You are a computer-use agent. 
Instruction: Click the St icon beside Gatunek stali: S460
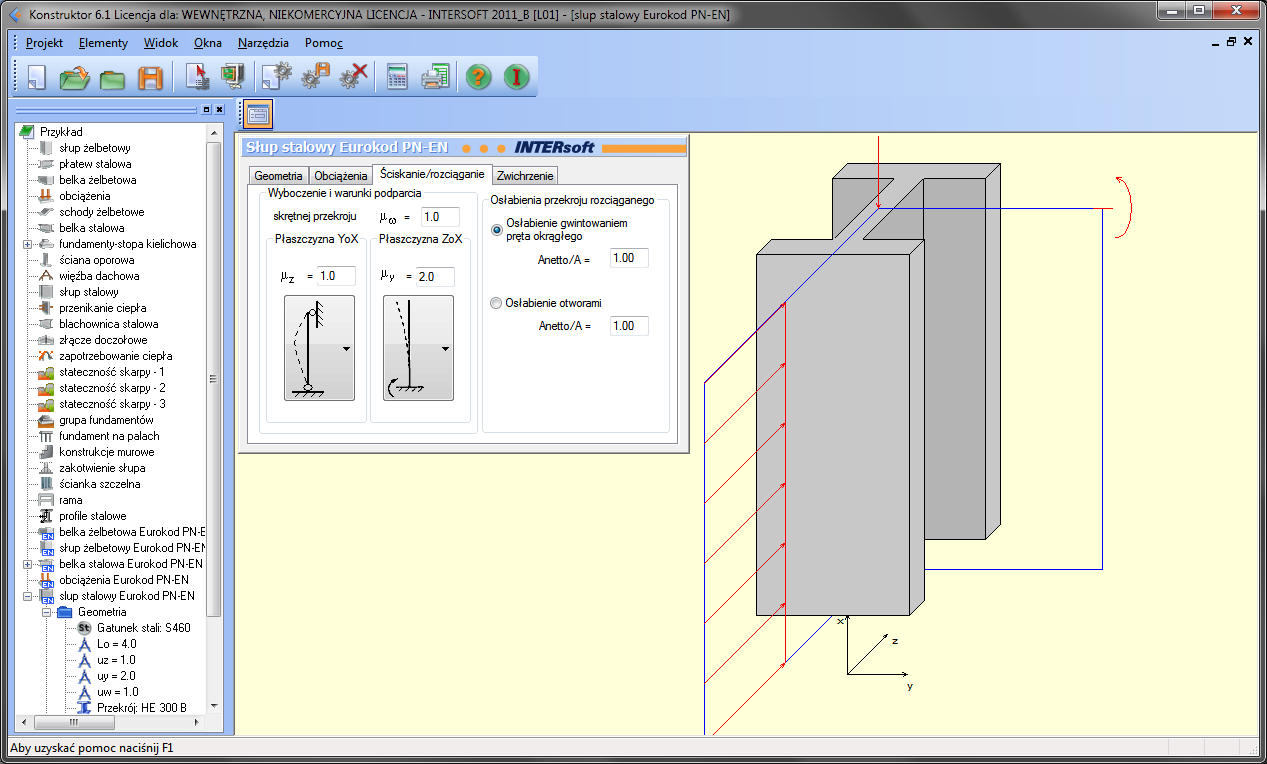[84, 628]
